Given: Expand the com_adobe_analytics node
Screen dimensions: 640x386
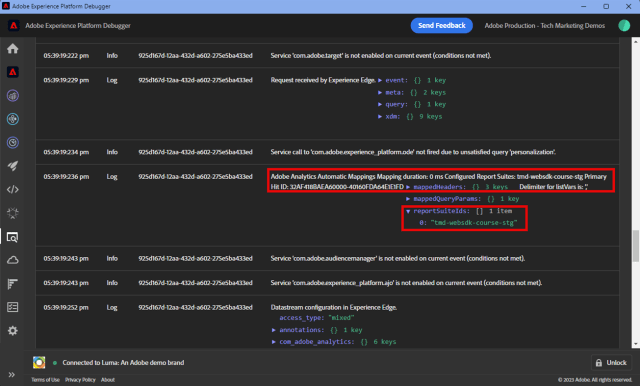Looking at the screenshot, I should (x=274, y=342).
